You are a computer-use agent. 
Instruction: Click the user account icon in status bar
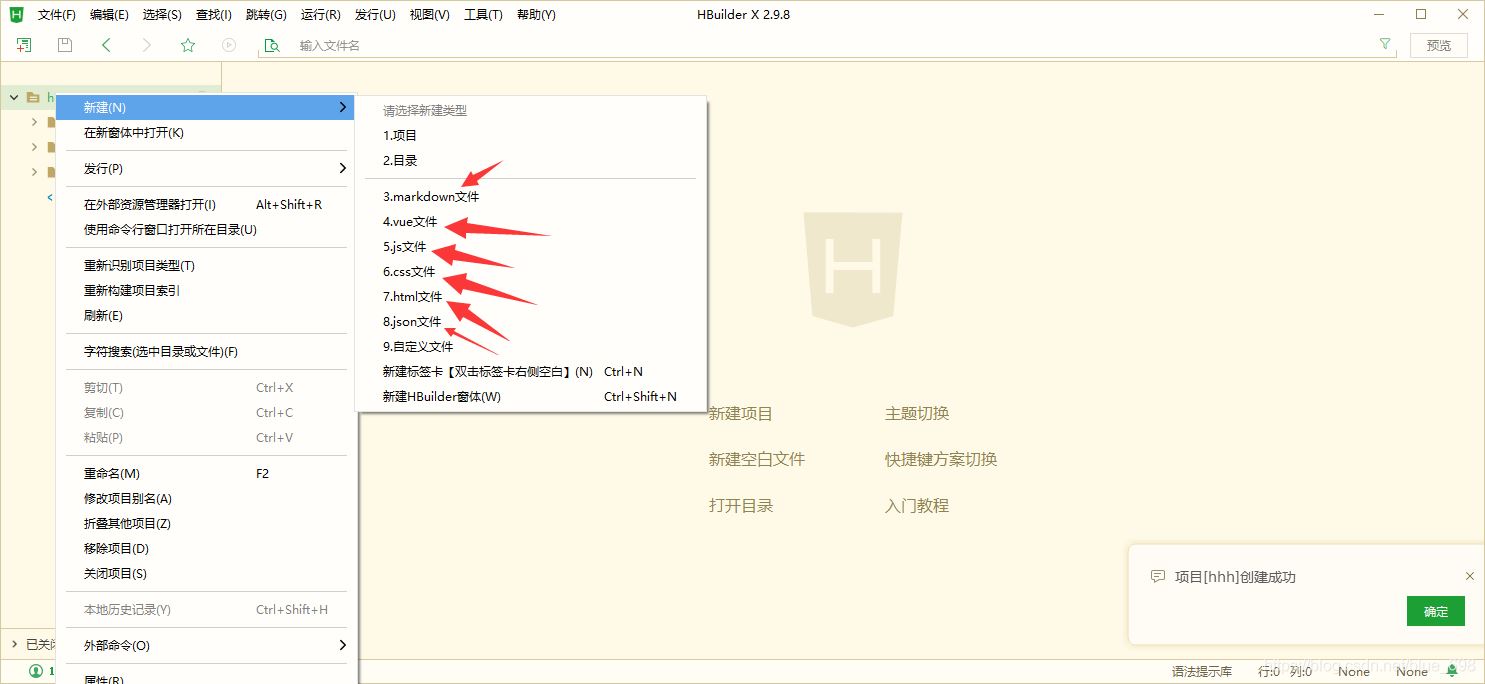coord(36,671)
